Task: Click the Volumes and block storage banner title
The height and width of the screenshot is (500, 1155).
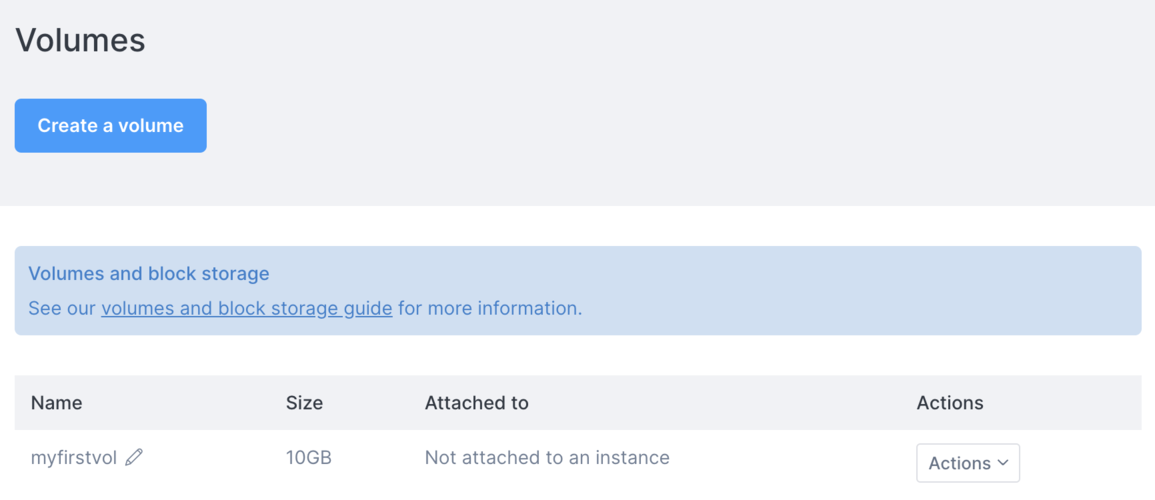Action: pos(148,273)
